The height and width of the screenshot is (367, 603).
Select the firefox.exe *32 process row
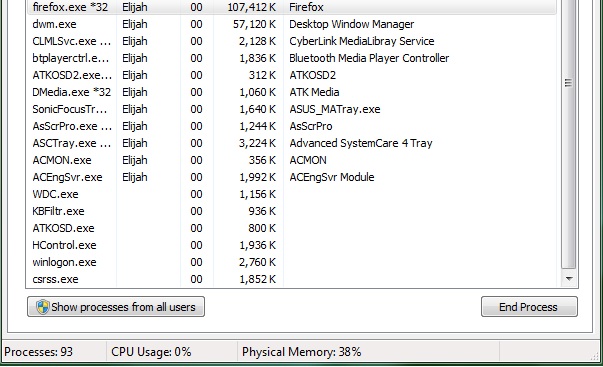coord(292,7)
